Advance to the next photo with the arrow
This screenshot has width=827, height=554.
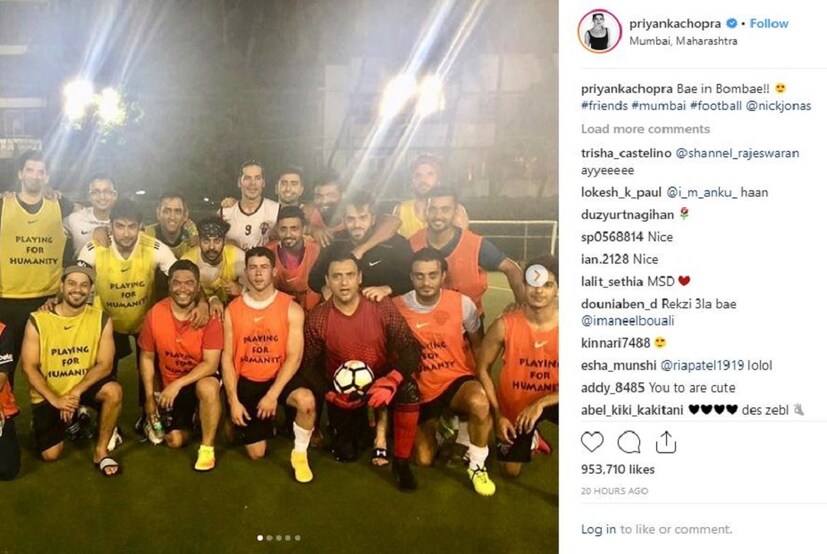click(x=537, y=275)
